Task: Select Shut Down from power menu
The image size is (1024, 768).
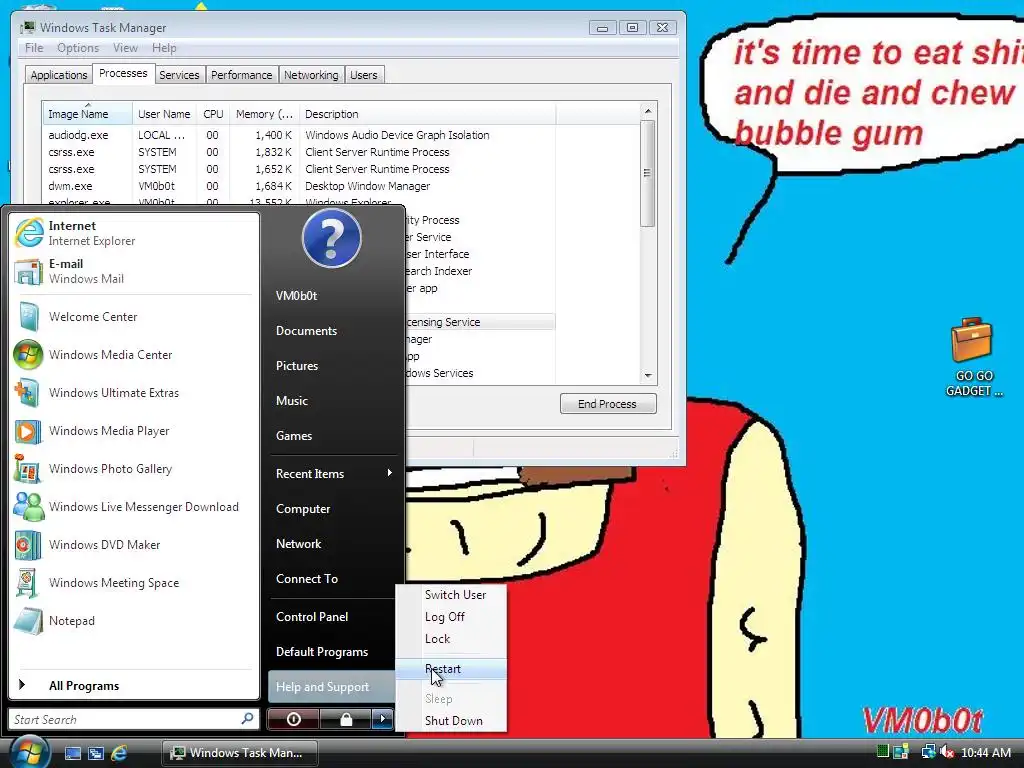Action: tap(453, 721)
